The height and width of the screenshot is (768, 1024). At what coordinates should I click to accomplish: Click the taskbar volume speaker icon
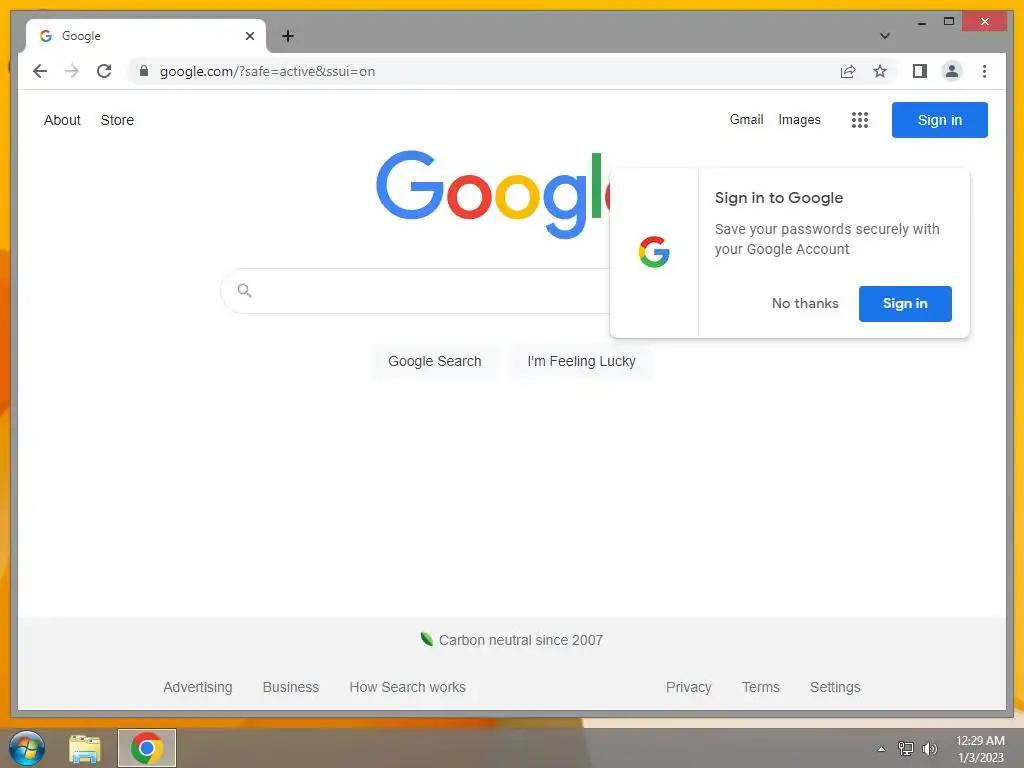click(x=929, y=748)
